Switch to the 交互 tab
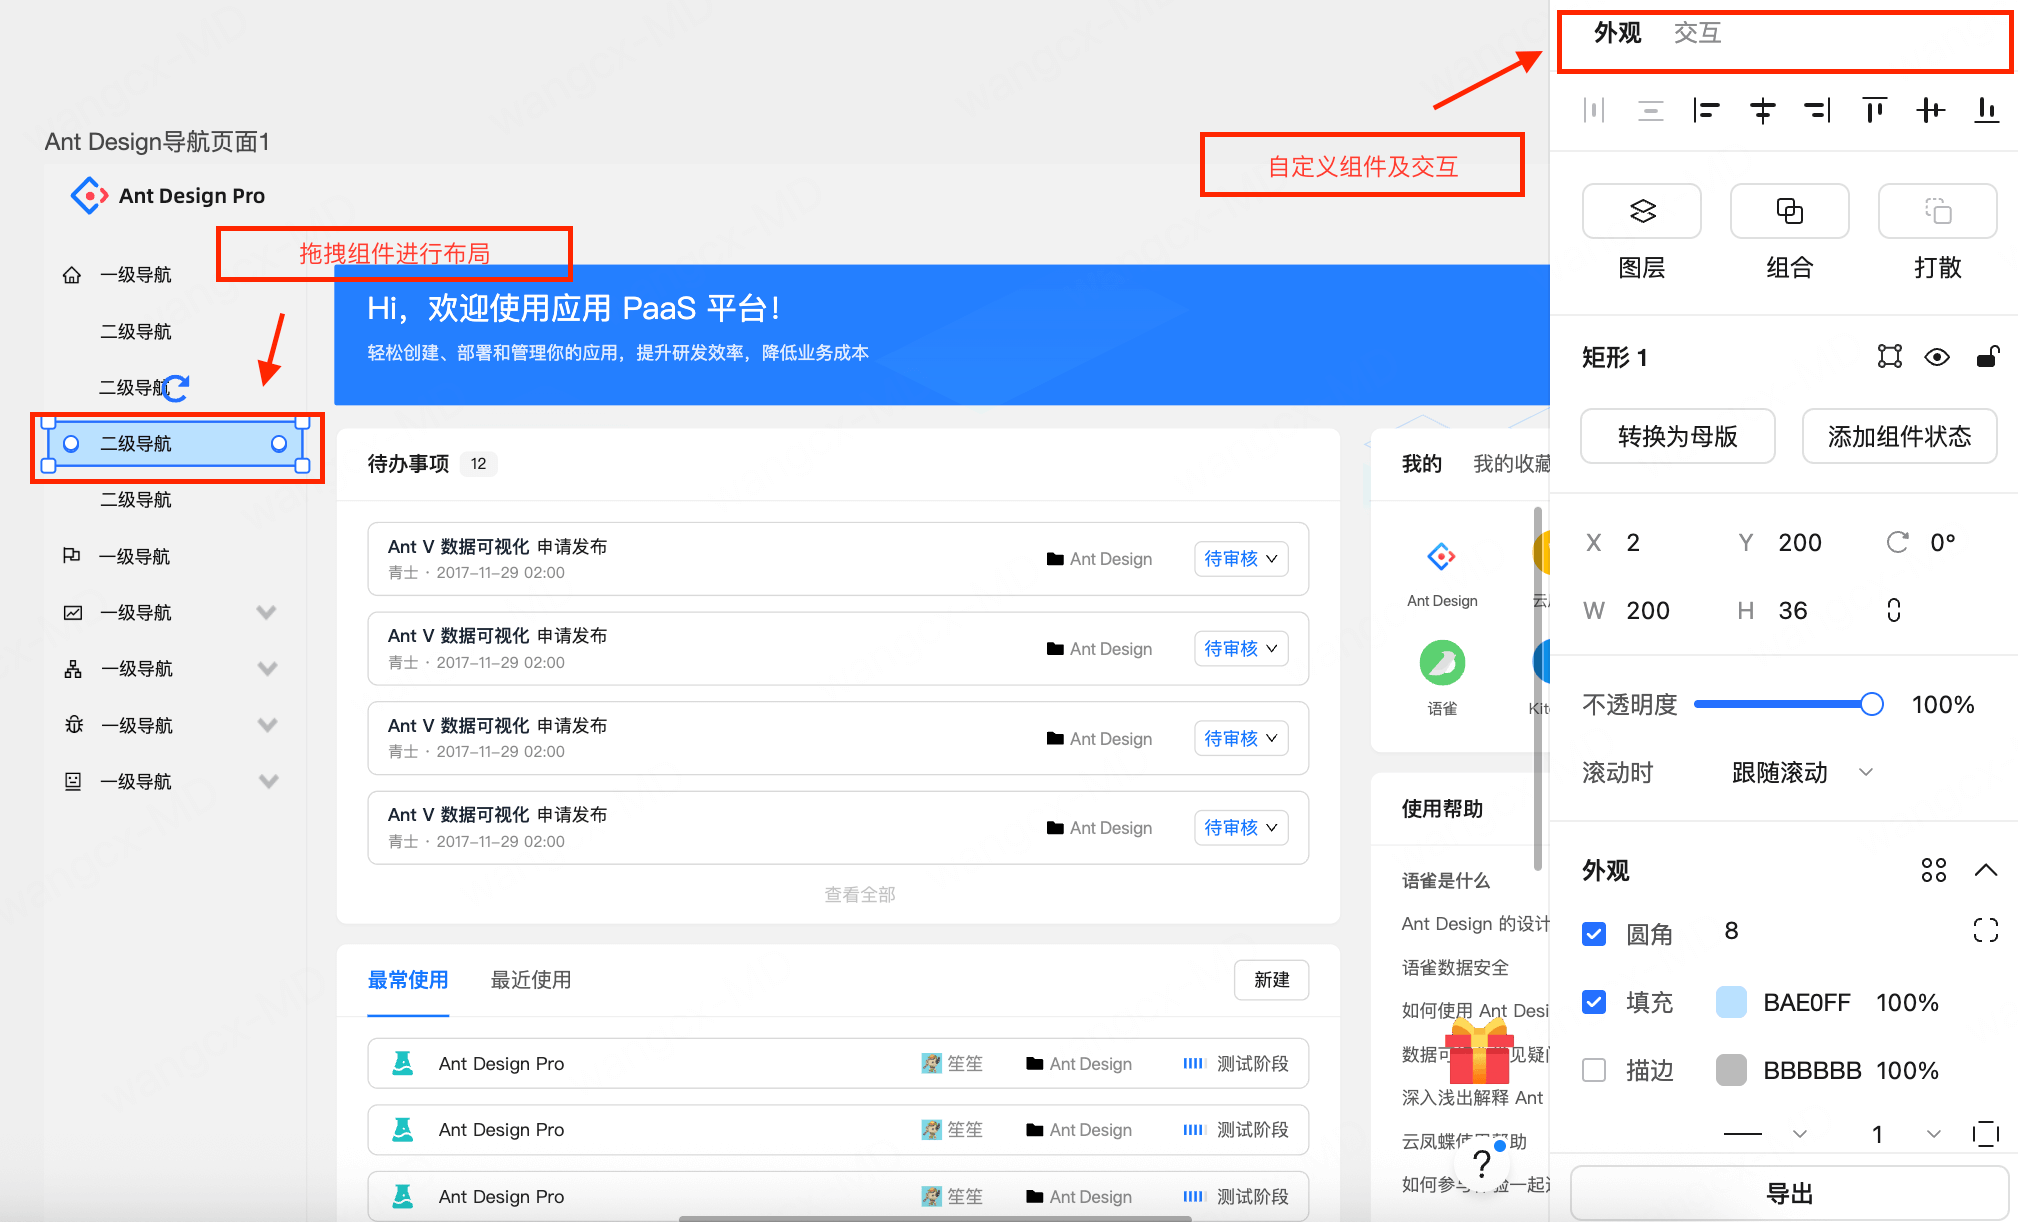Viewport: 2018px width, 1222px height. click(1696, 32)
